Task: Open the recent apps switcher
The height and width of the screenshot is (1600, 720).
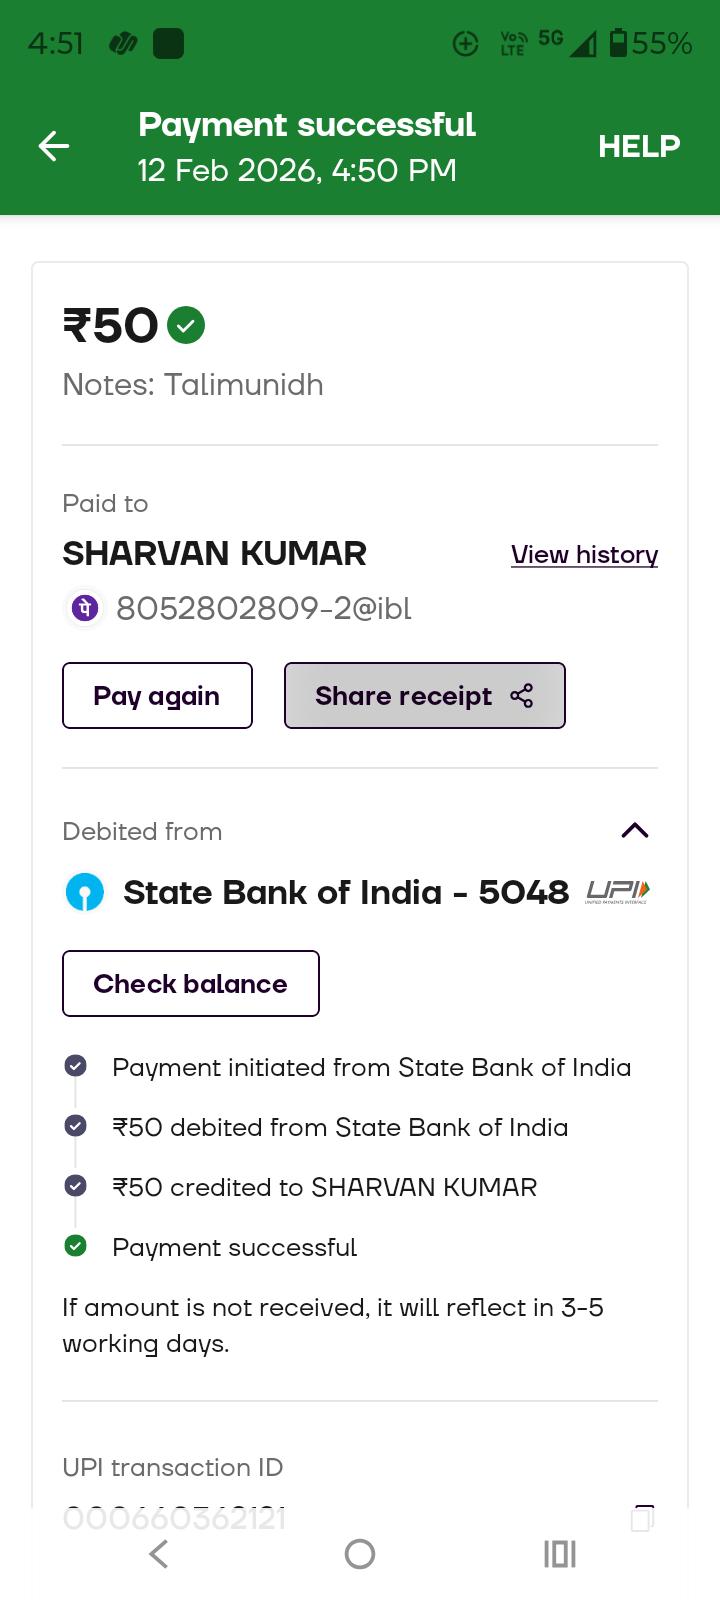Action: click(559, 1554)
